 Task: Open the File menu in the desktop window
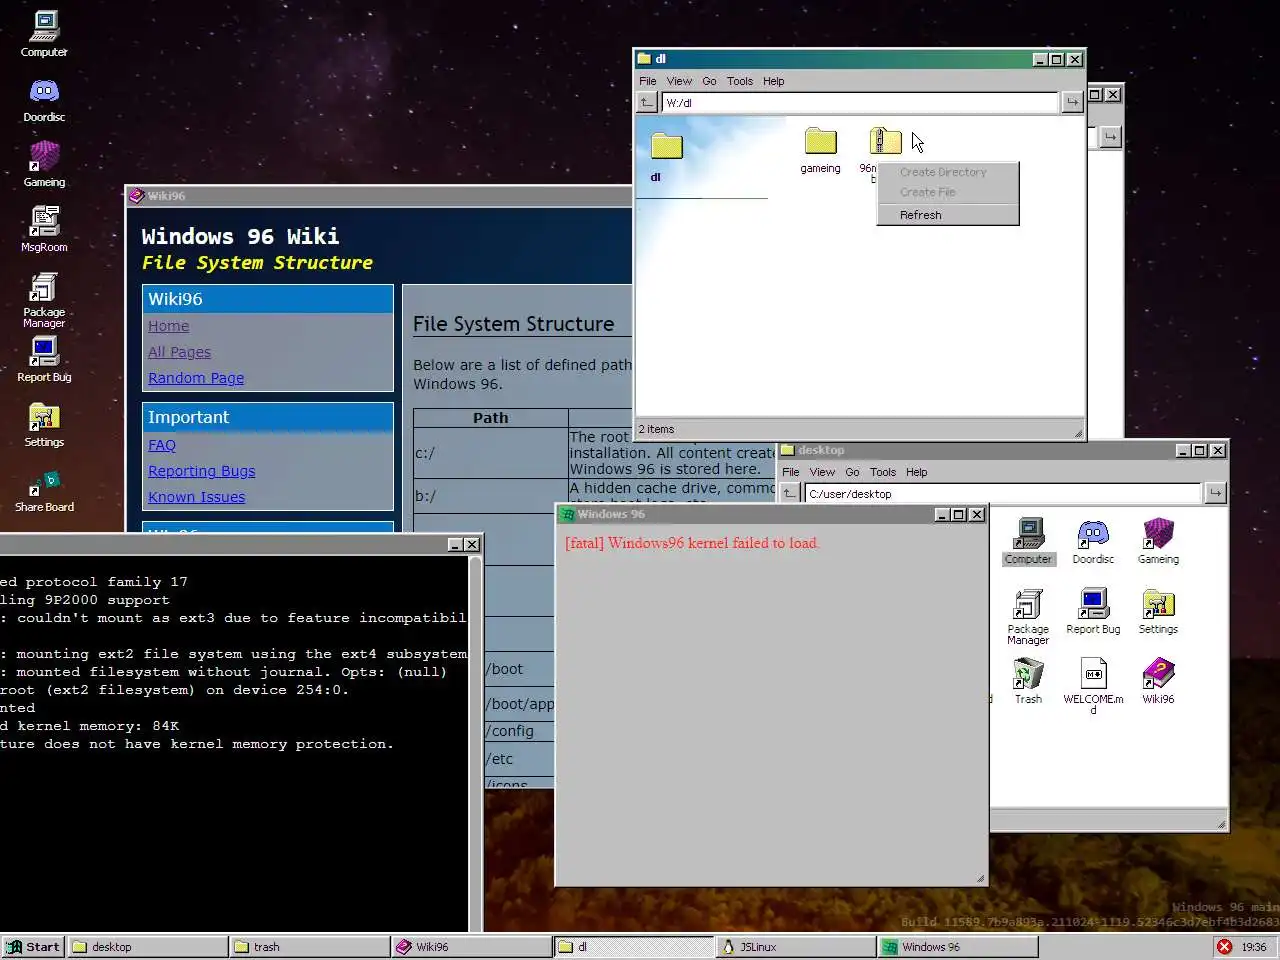tap(791, 472)
